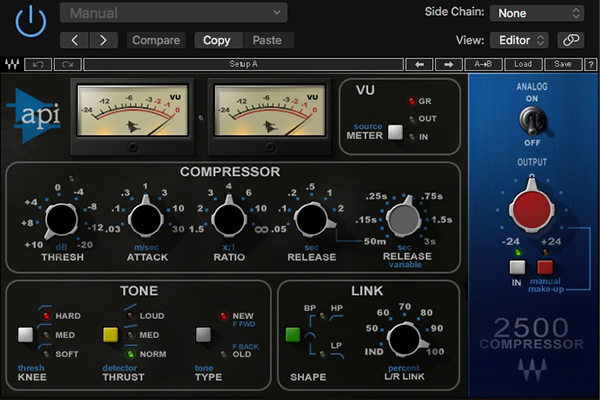The height and width of the screenshot is (400, 600).
Task: Click the Save button
Action: pyautogui.click(x=563, y=64)
